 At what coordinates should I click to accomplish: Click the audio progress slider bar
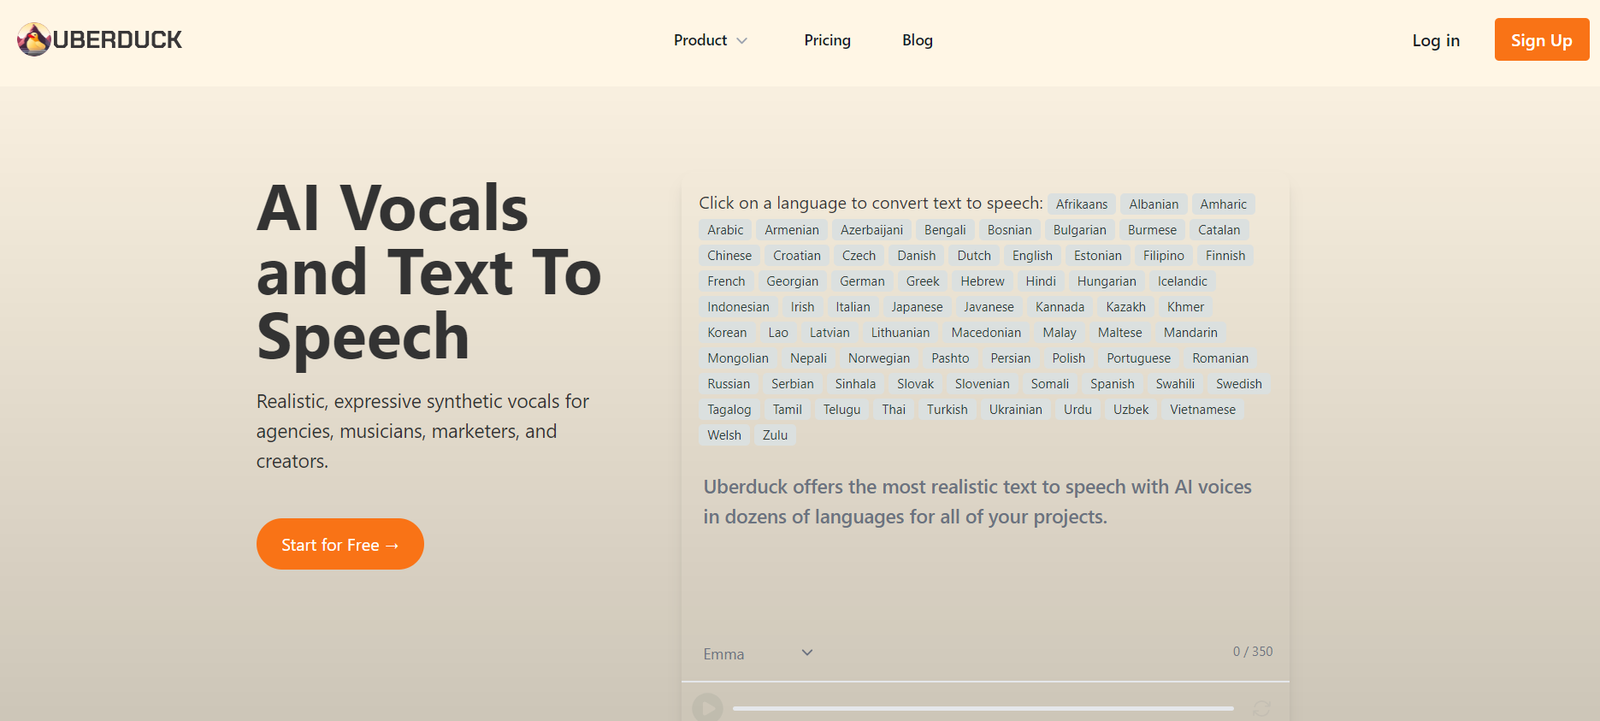click(982, 709)
